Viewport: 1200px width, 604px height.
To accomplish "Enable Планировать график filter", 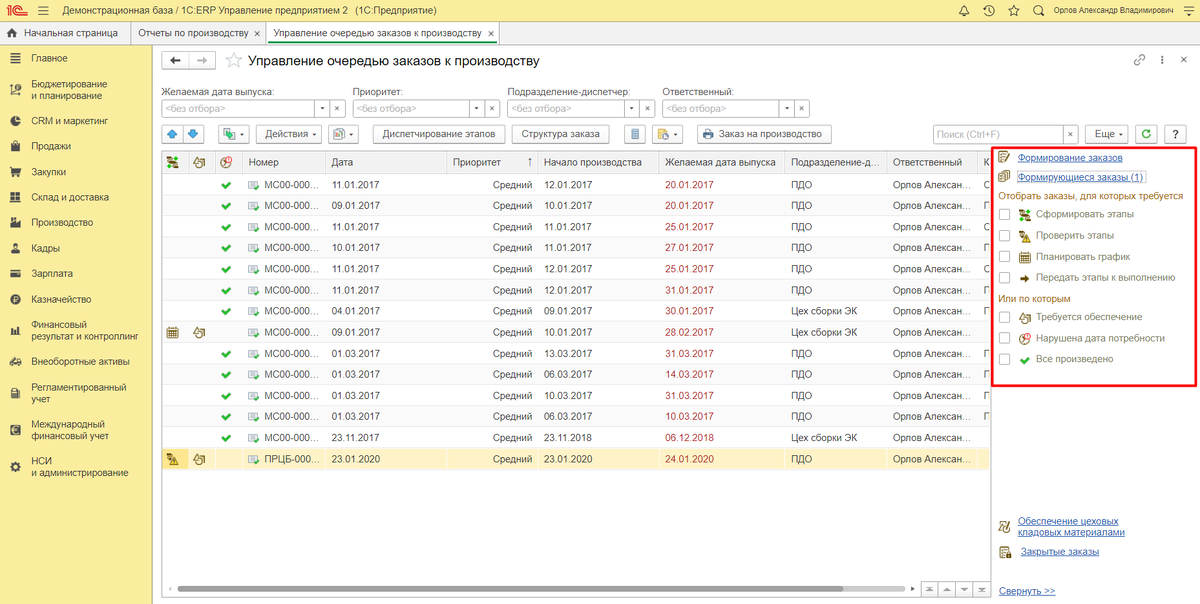I will [1005, 256].
